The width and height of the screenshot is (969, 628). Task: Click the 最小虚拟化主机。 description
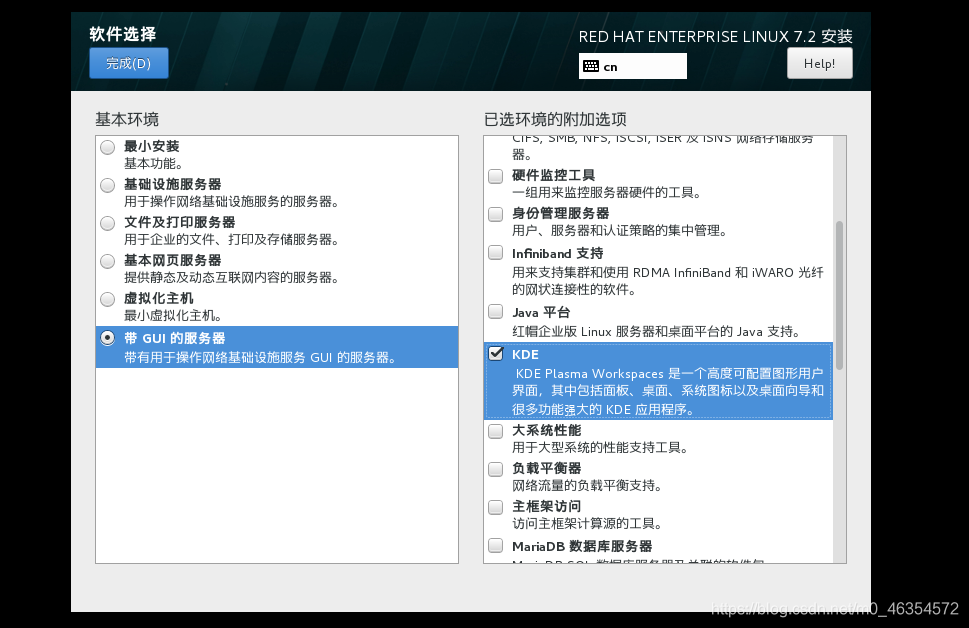173,315
